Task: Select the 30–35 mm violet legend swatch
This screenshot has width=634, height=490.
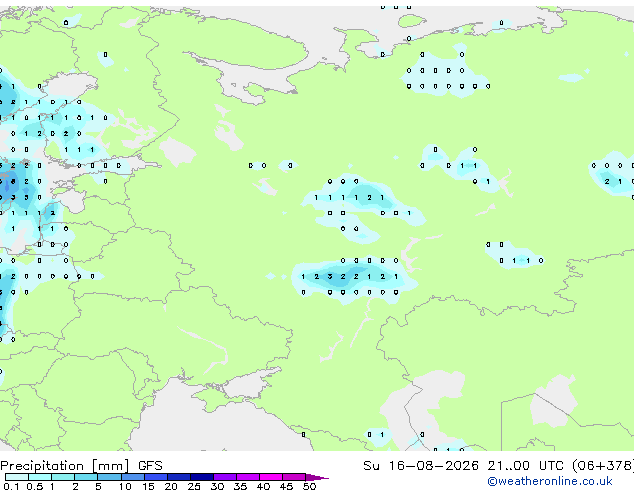Action: click(225, 477)
